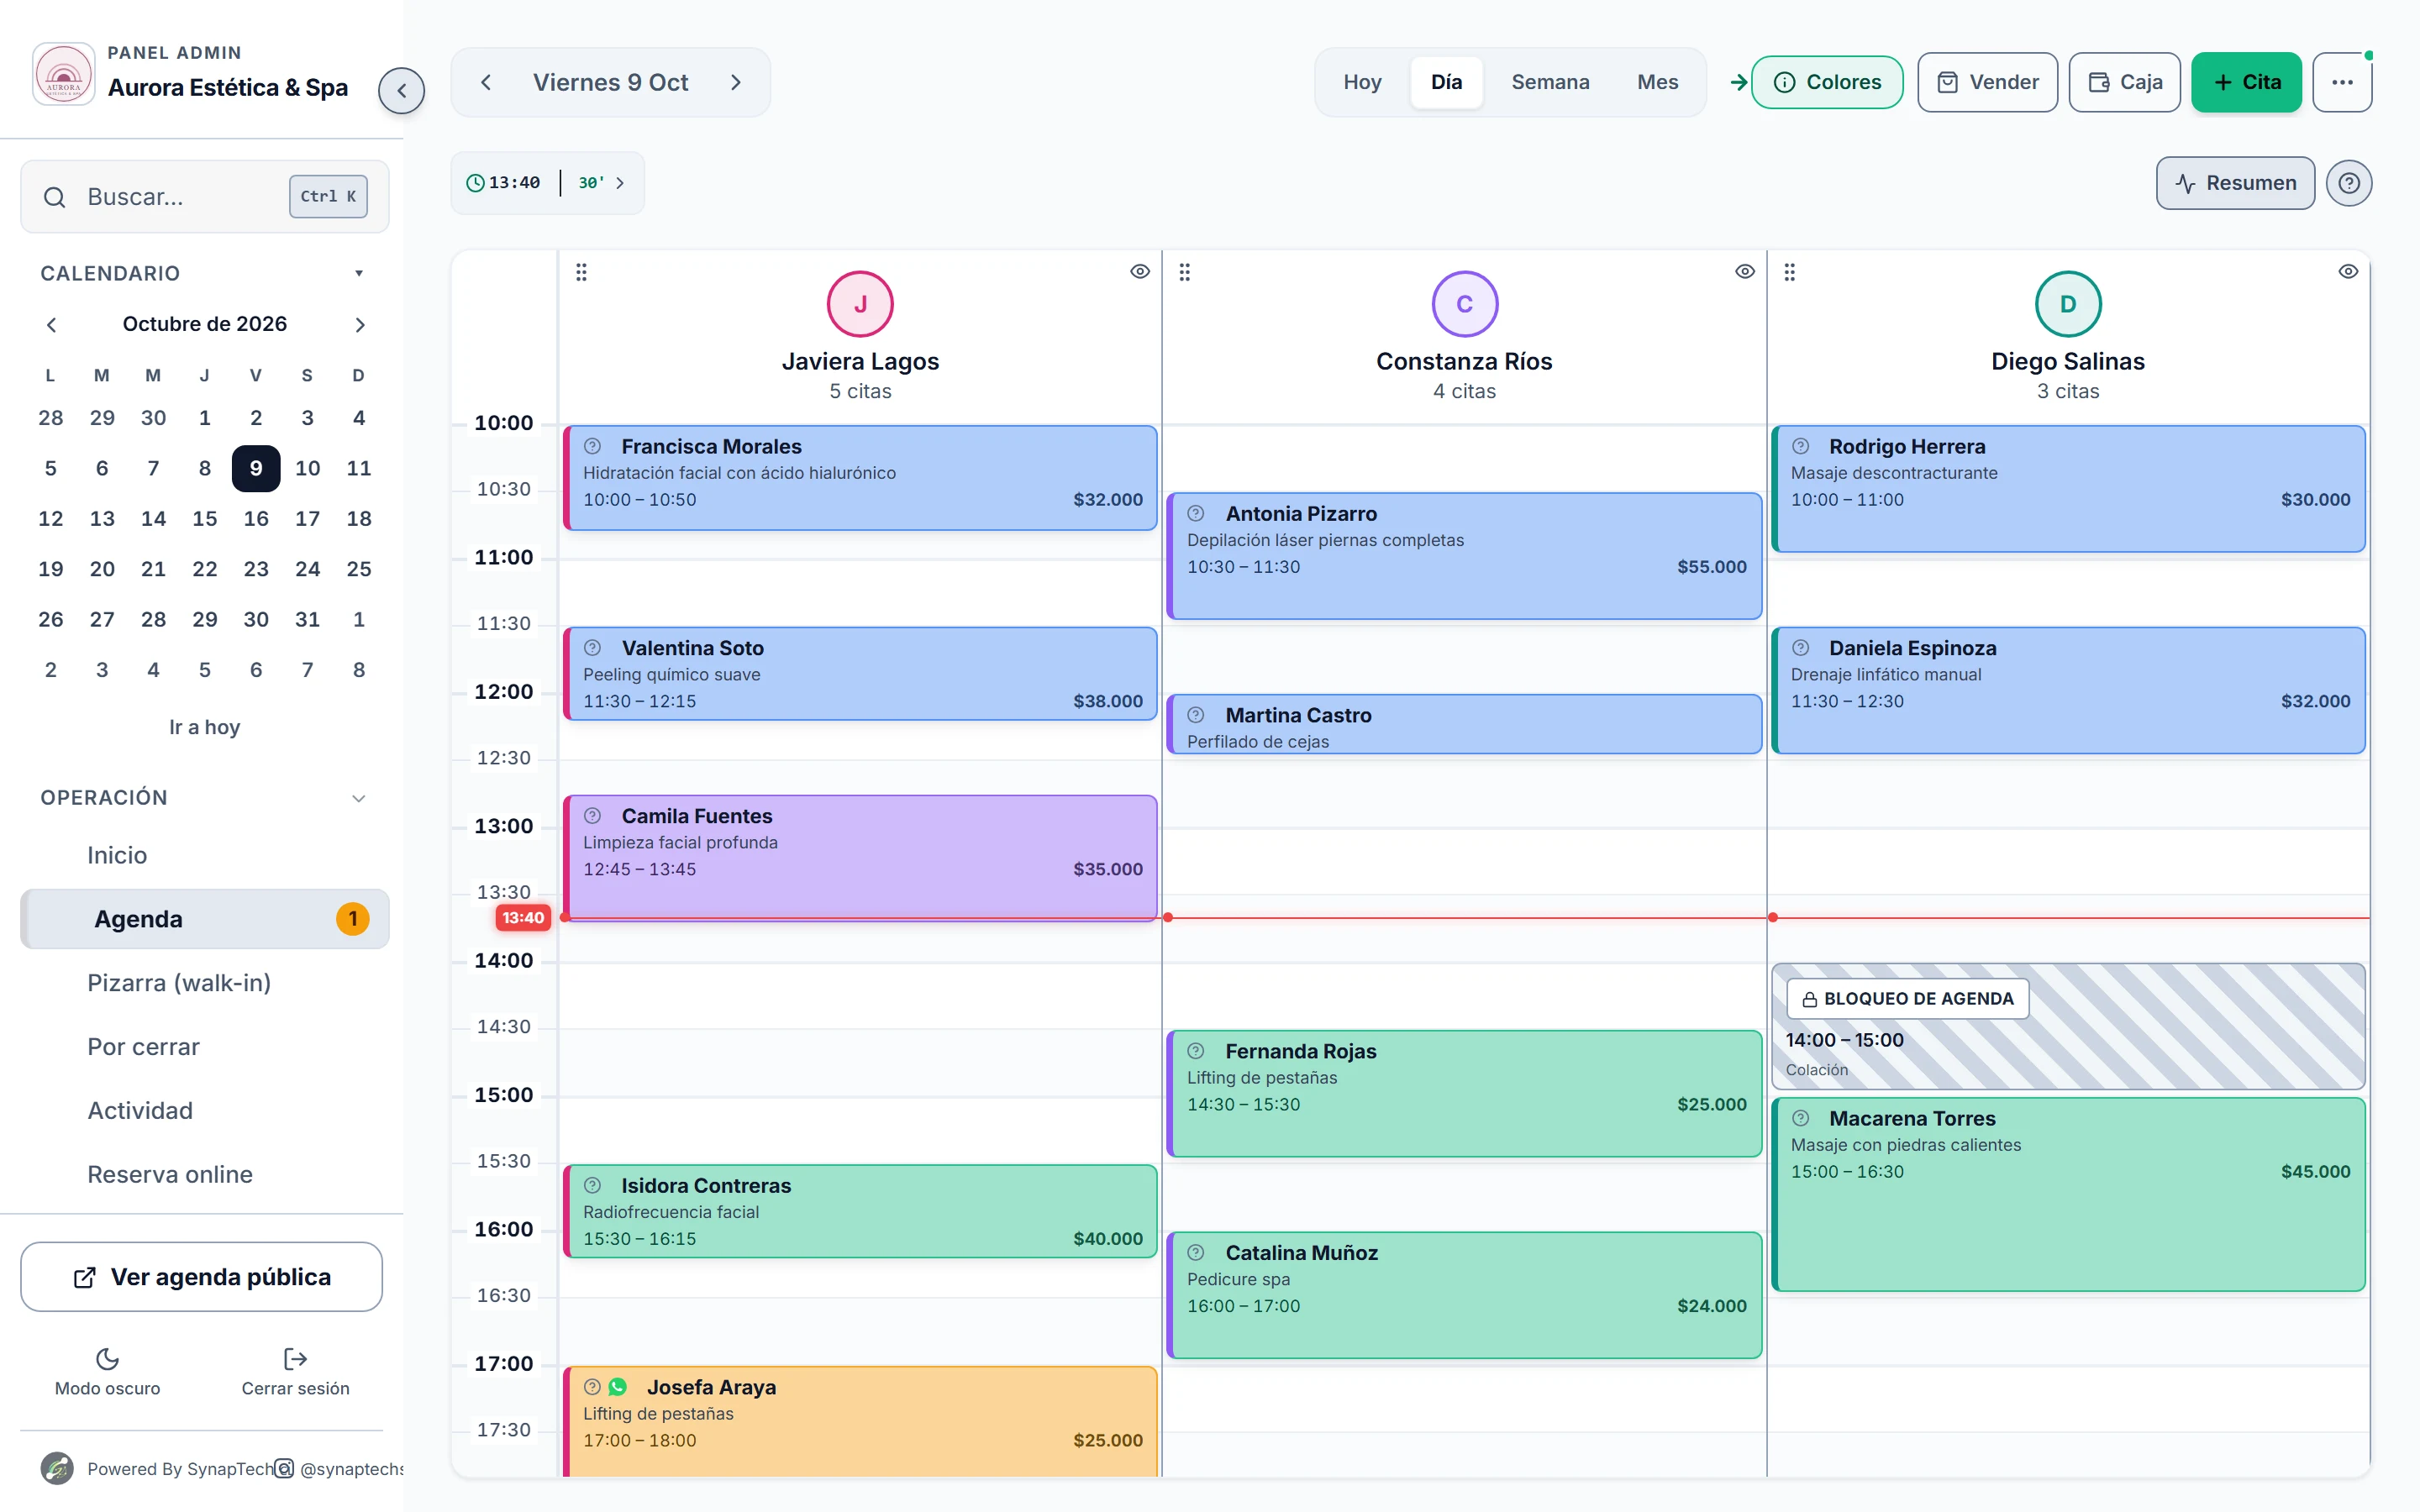Screen dimensions: 2420x1512
Task: Click drag handle of Constanza Ríos column
Action: pyautogui.click(x=1185, y=272)
